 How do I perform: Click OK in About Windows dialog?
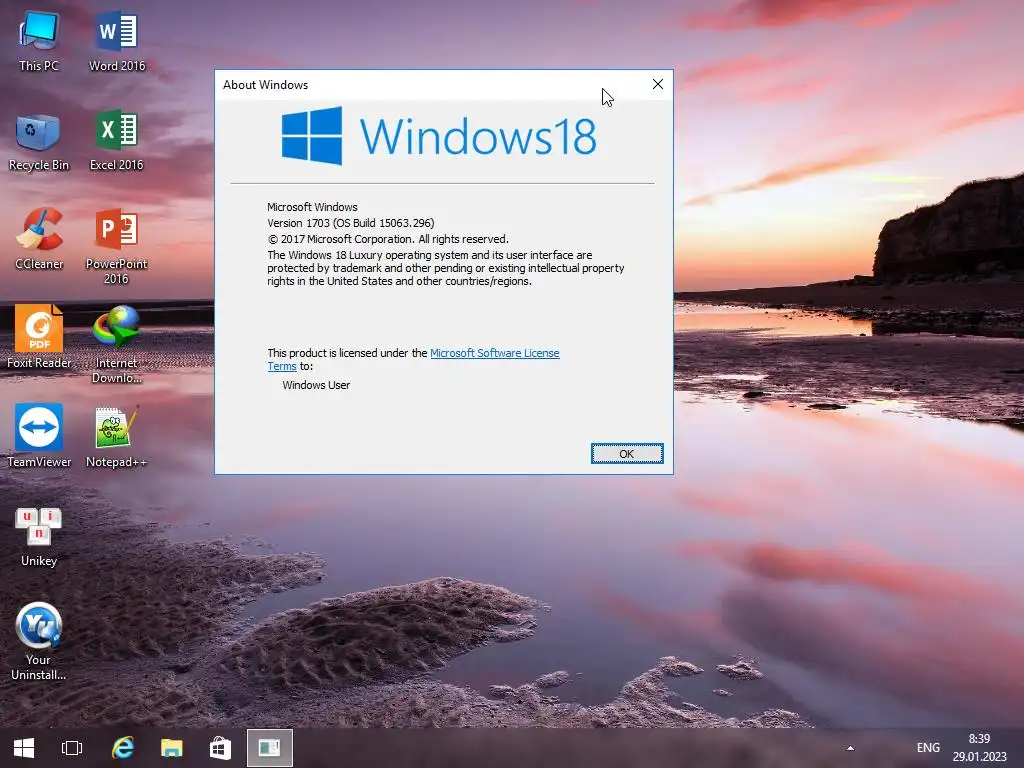[x=627, y=454]
